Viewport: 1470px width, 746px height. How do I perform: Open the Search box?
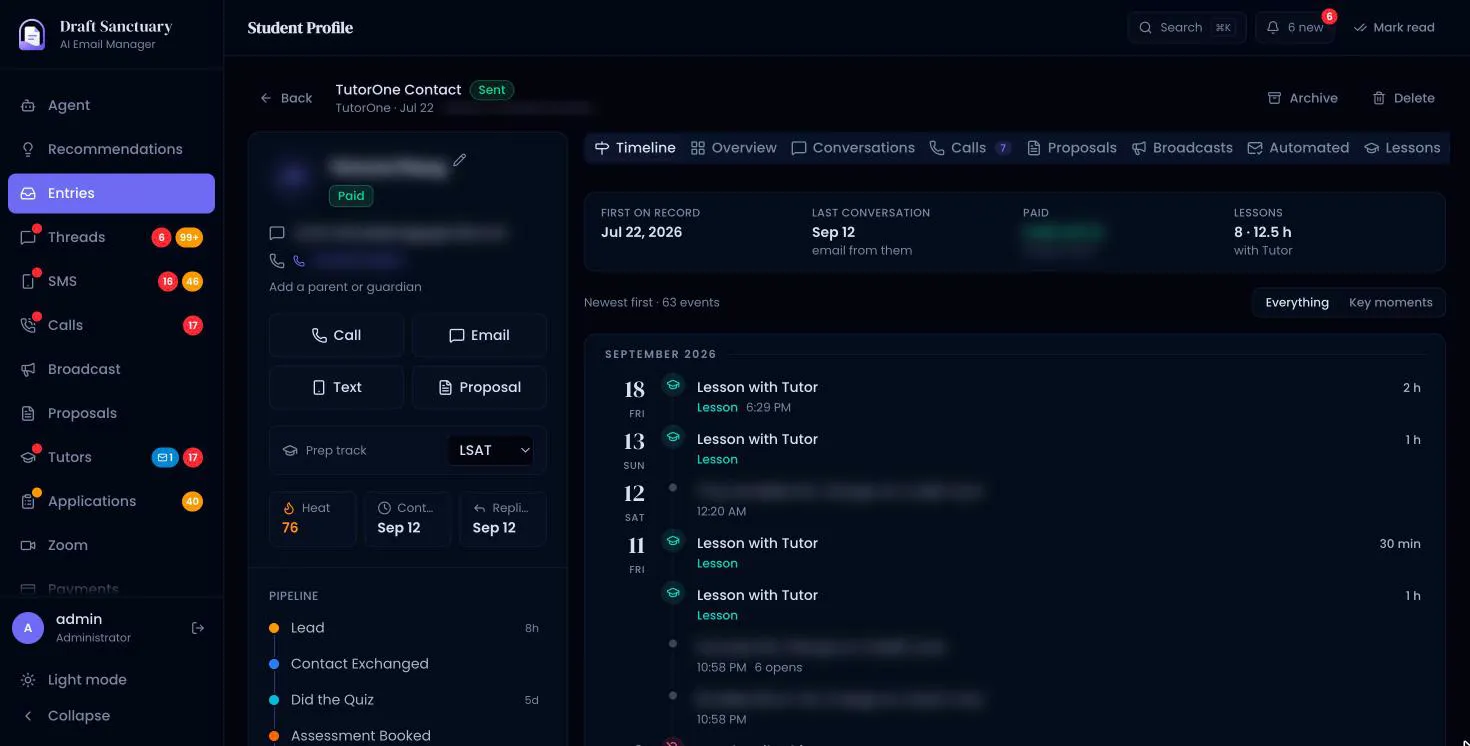coord(1187,27)
